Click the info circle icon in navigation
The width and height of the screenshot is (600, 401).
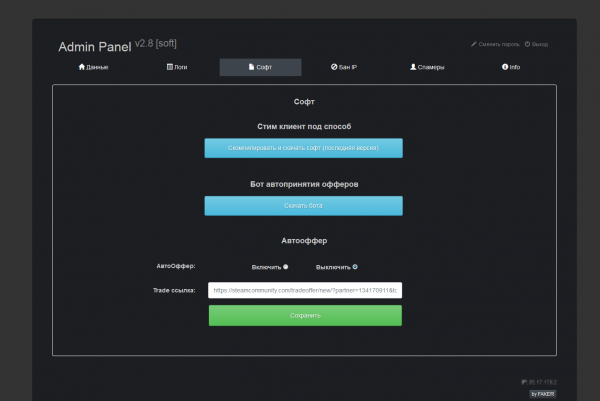click(x=505, y=67)
